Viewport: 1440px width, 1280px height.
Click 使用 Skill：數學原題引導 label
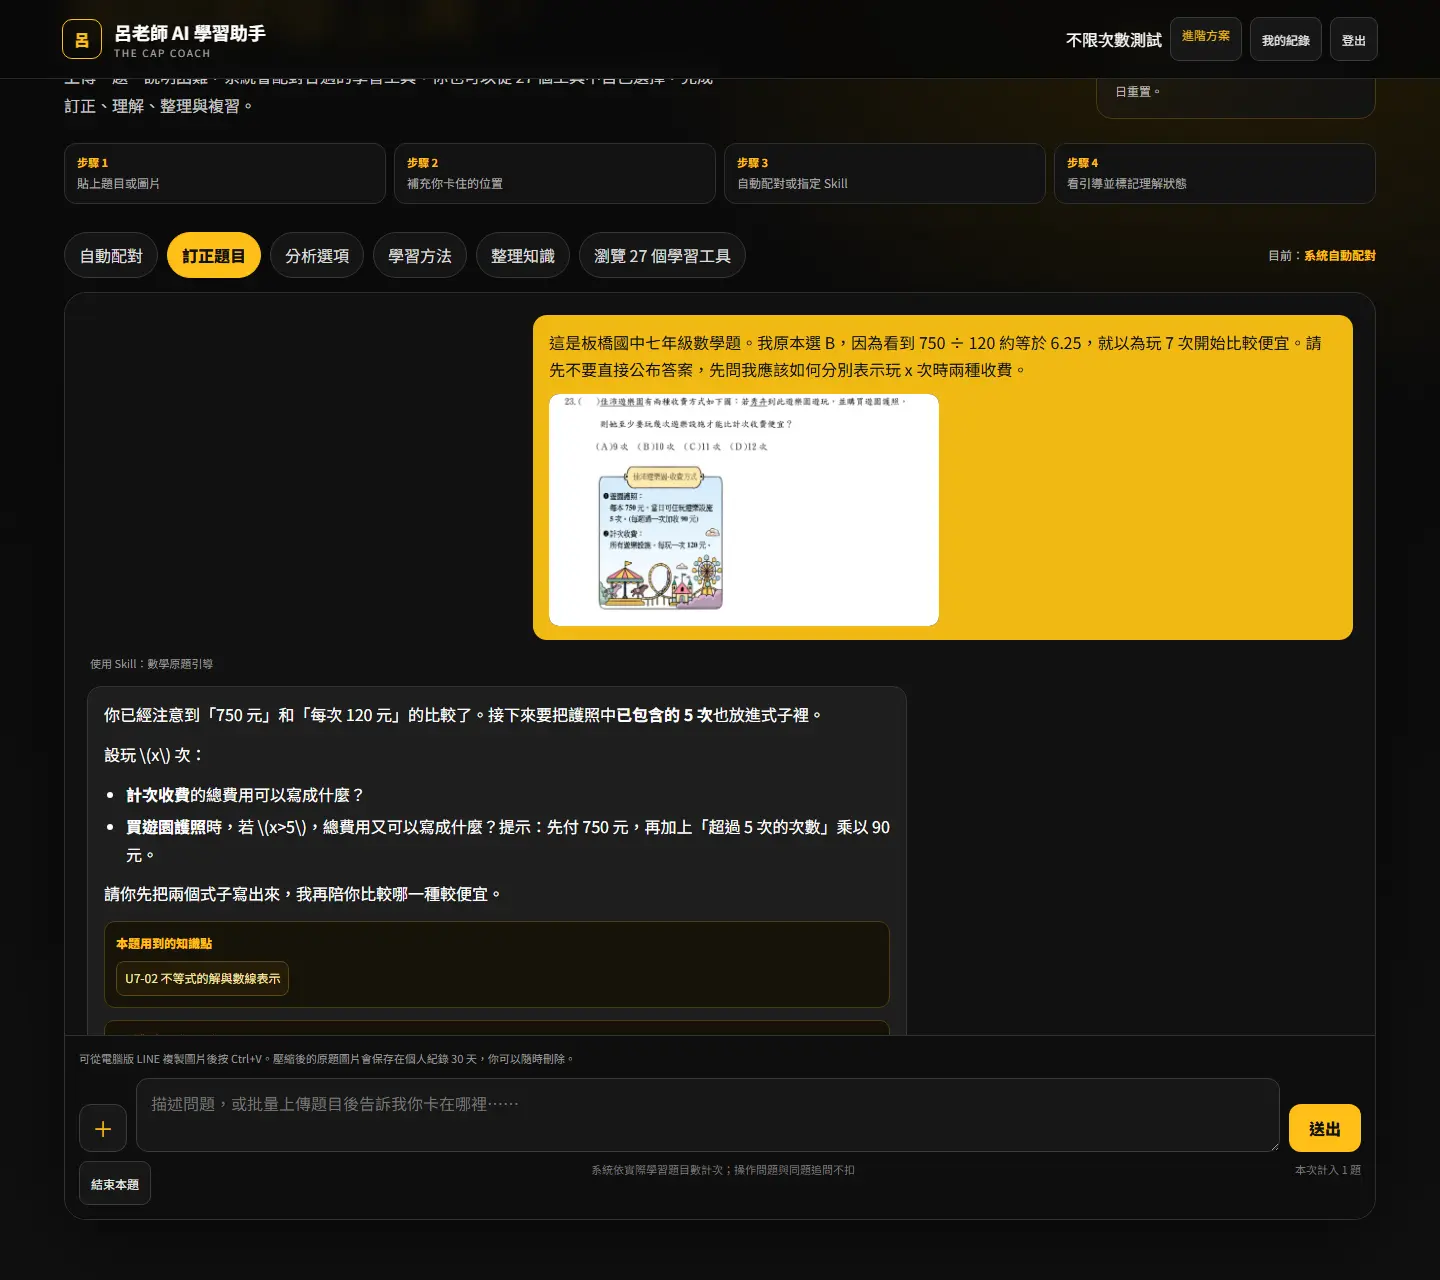point(151,664)
